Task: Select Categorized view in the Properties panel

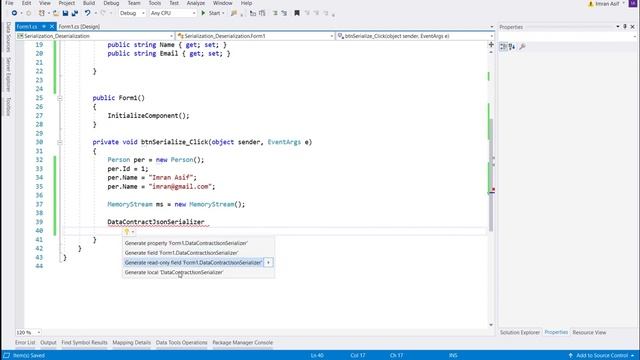Action: [503, 47]
